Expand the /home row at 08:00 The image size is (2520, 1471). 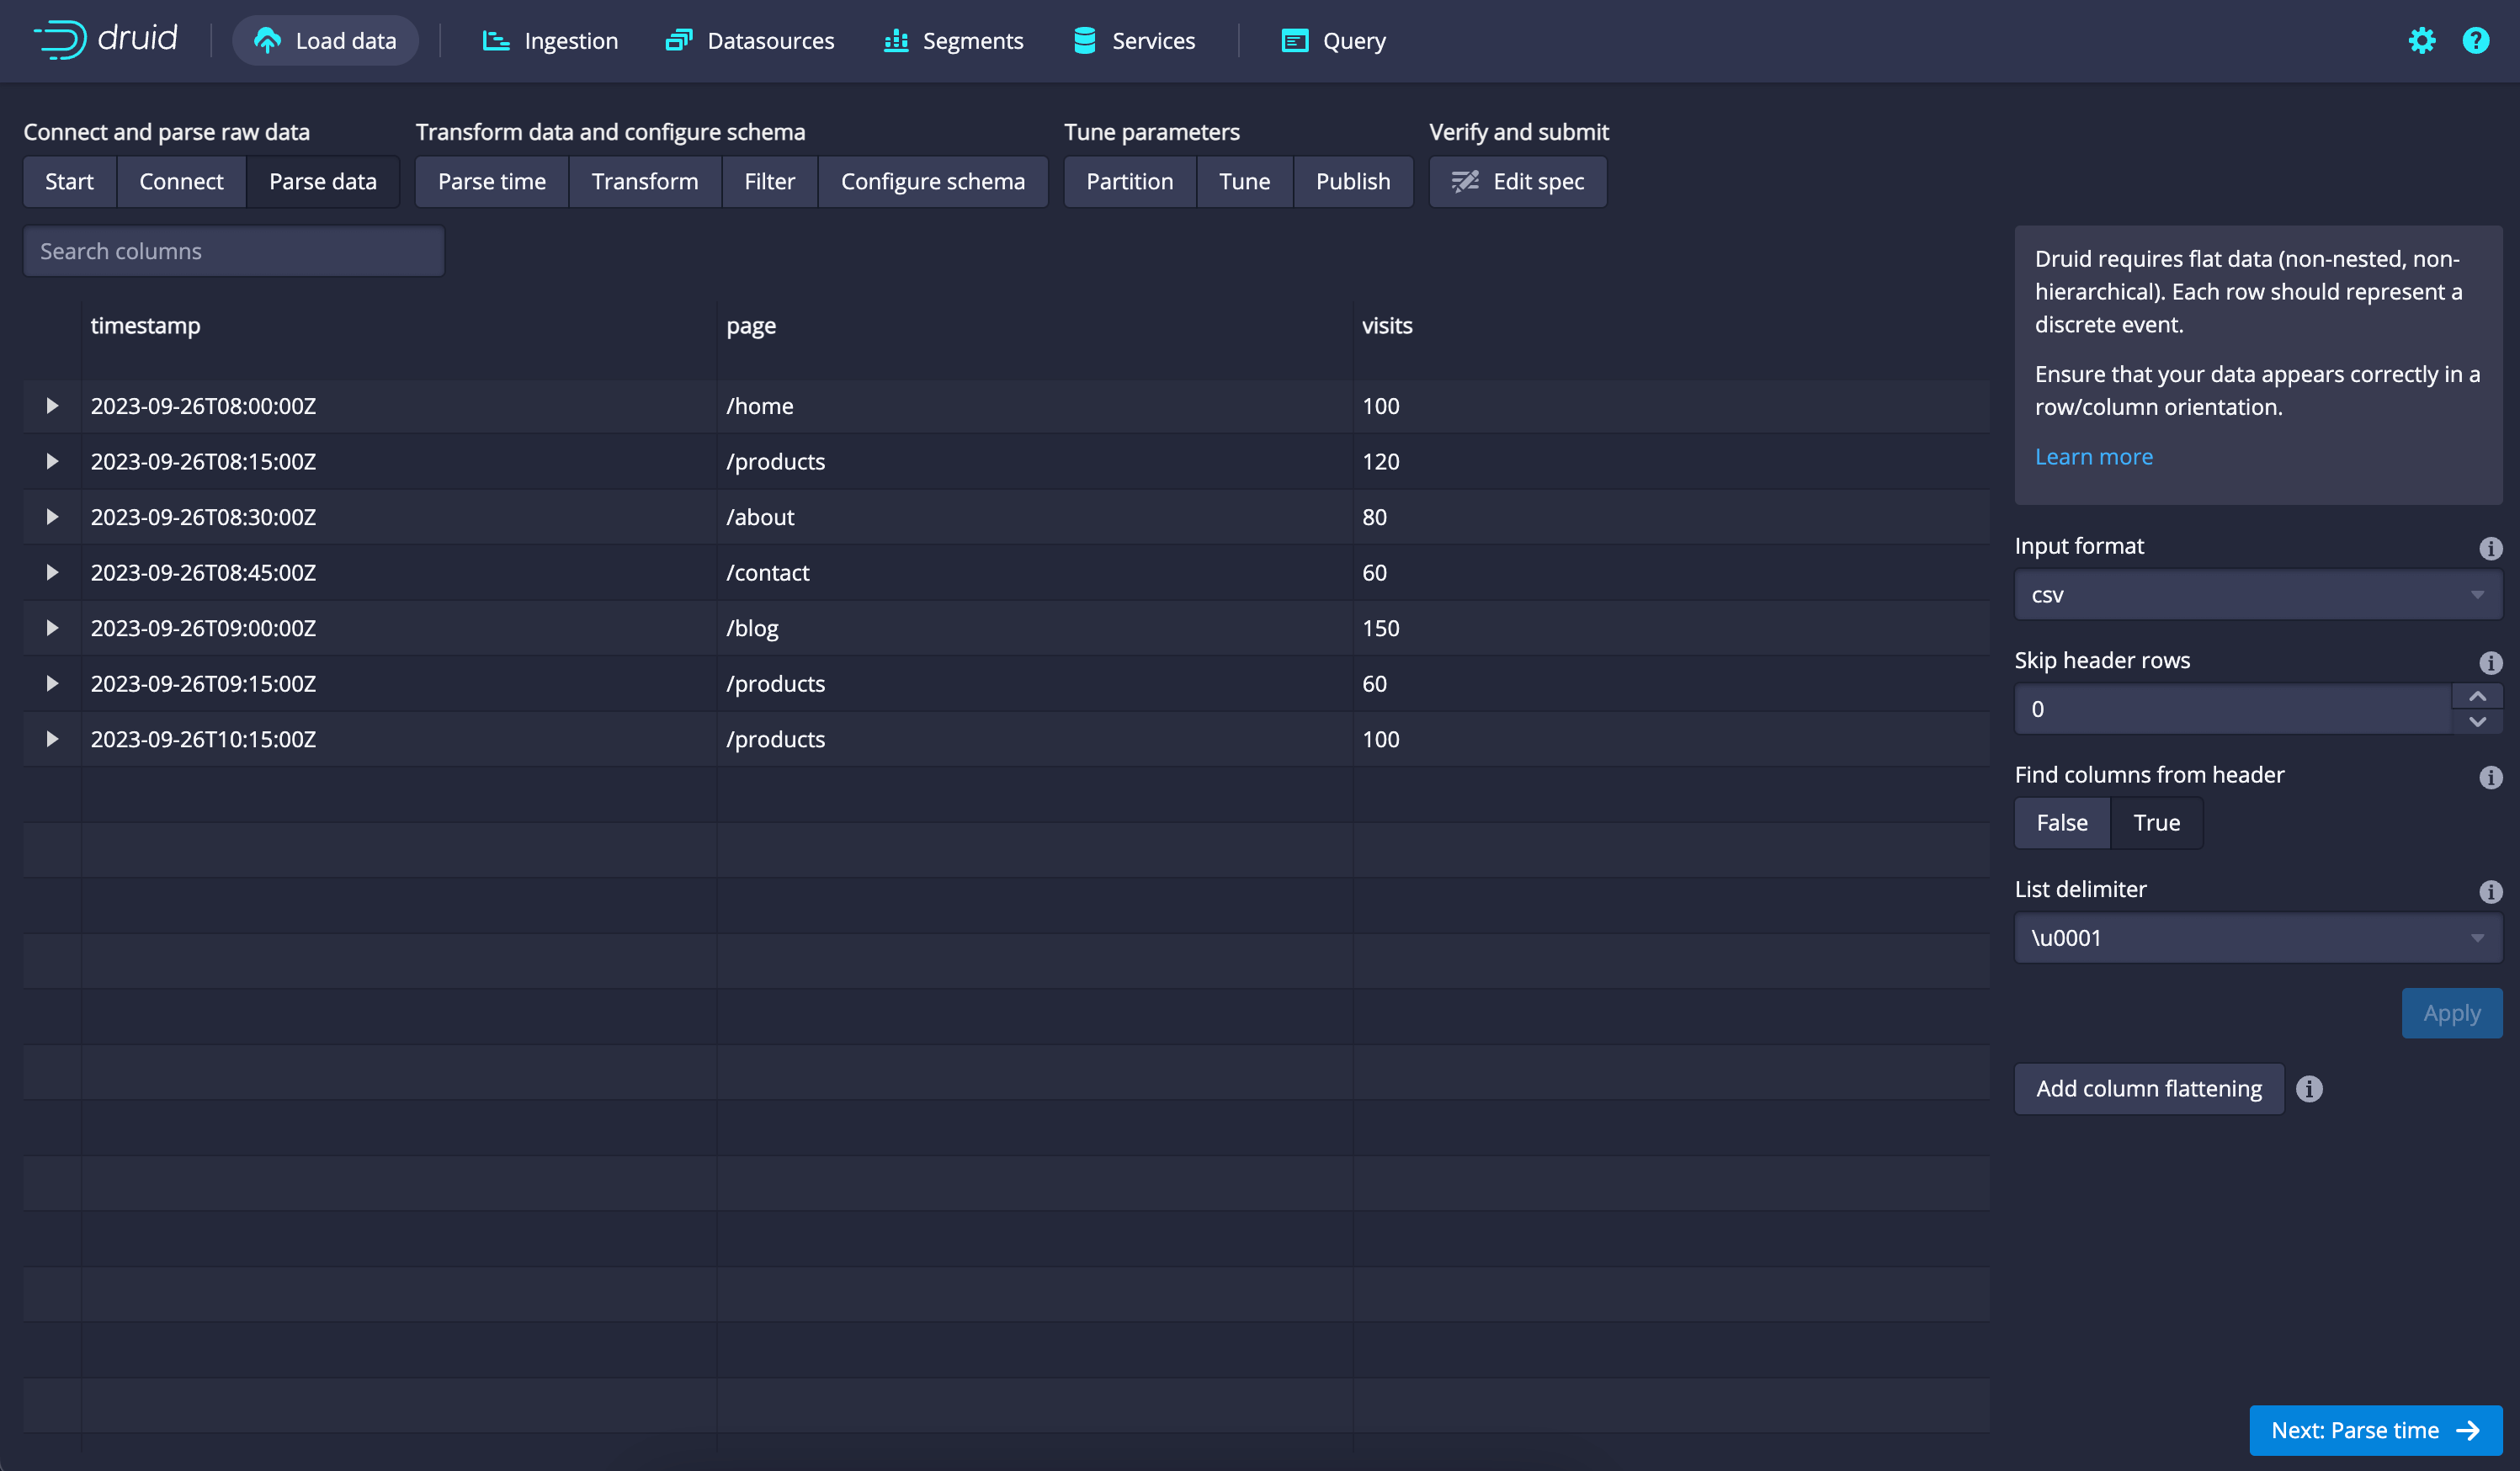coord(52,405)
